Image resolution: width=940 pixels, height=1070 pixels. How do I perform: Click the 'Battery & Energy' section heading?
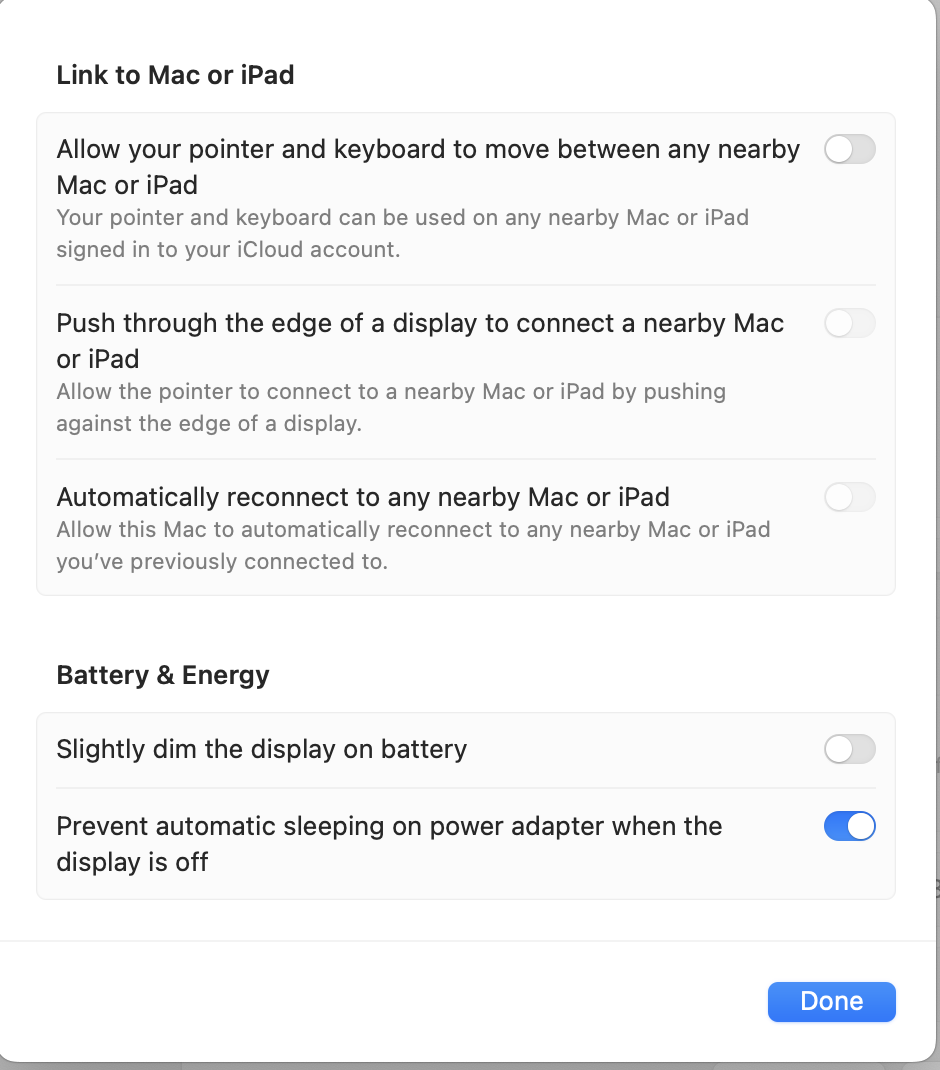click(x=163, y=675)
